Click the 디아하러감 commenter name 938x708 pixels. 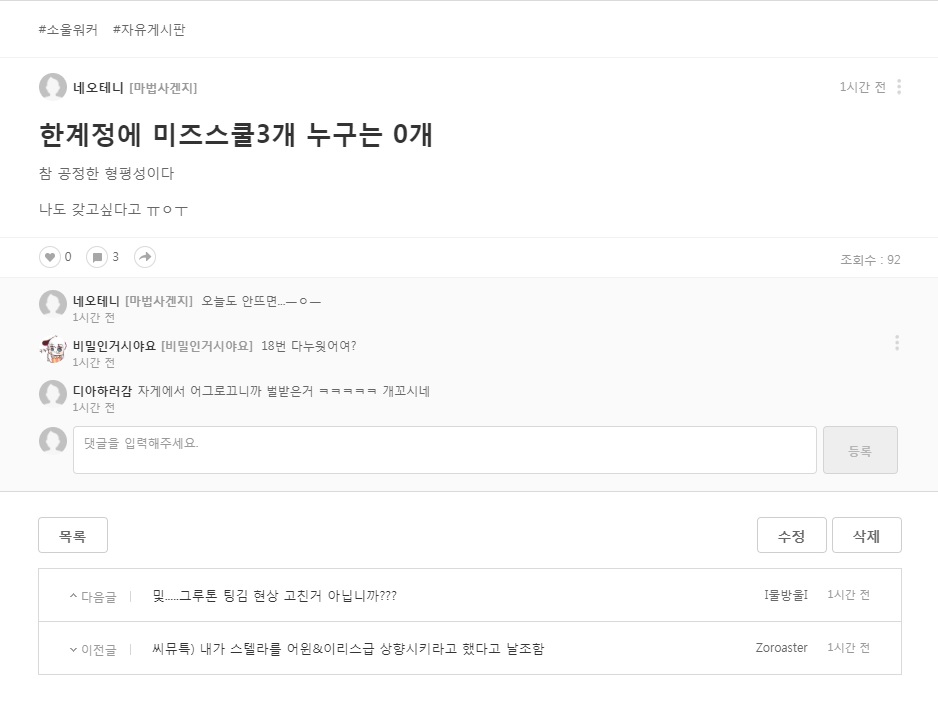(x=102, y=391)
